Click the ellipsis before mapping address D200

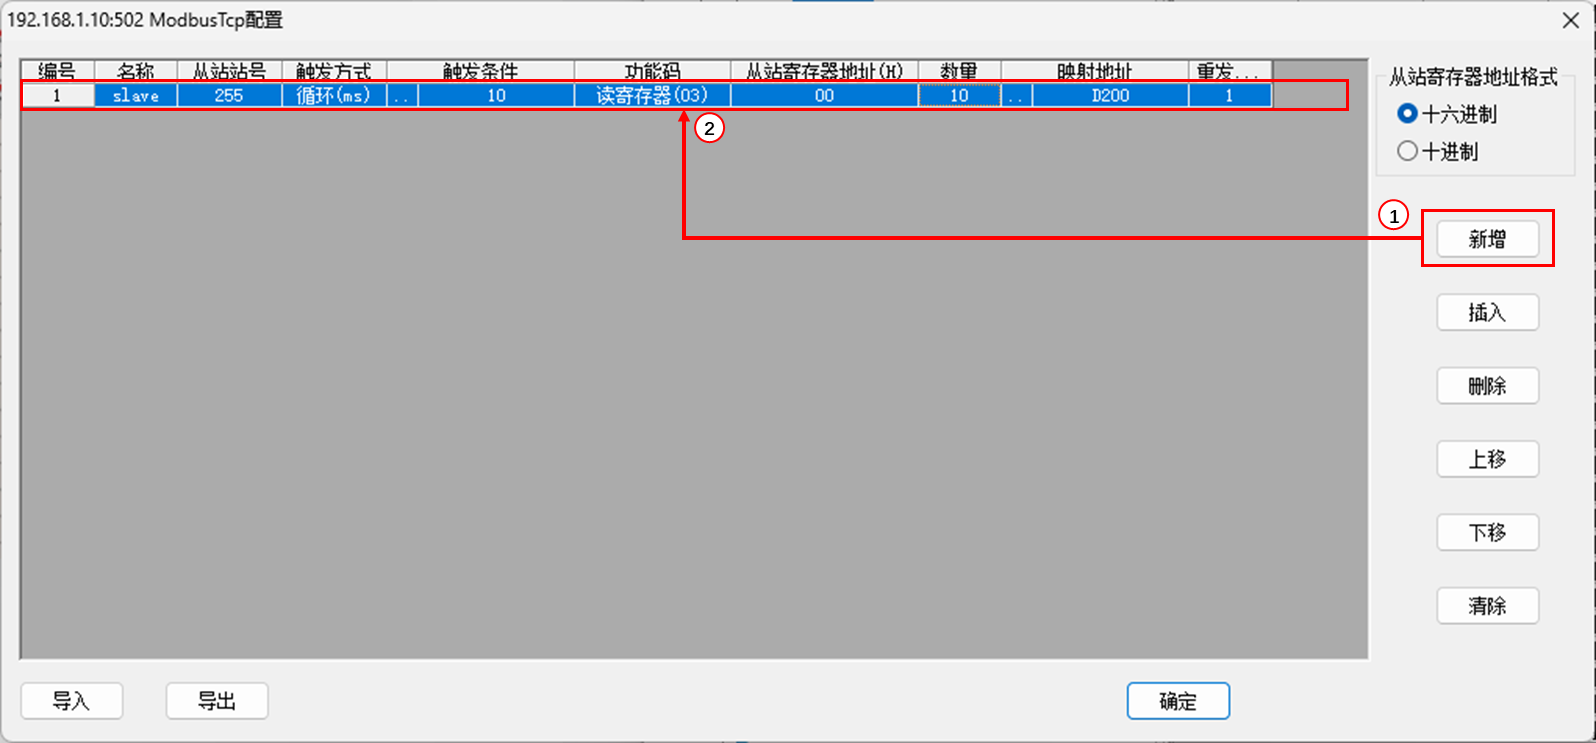point(1016,95)
